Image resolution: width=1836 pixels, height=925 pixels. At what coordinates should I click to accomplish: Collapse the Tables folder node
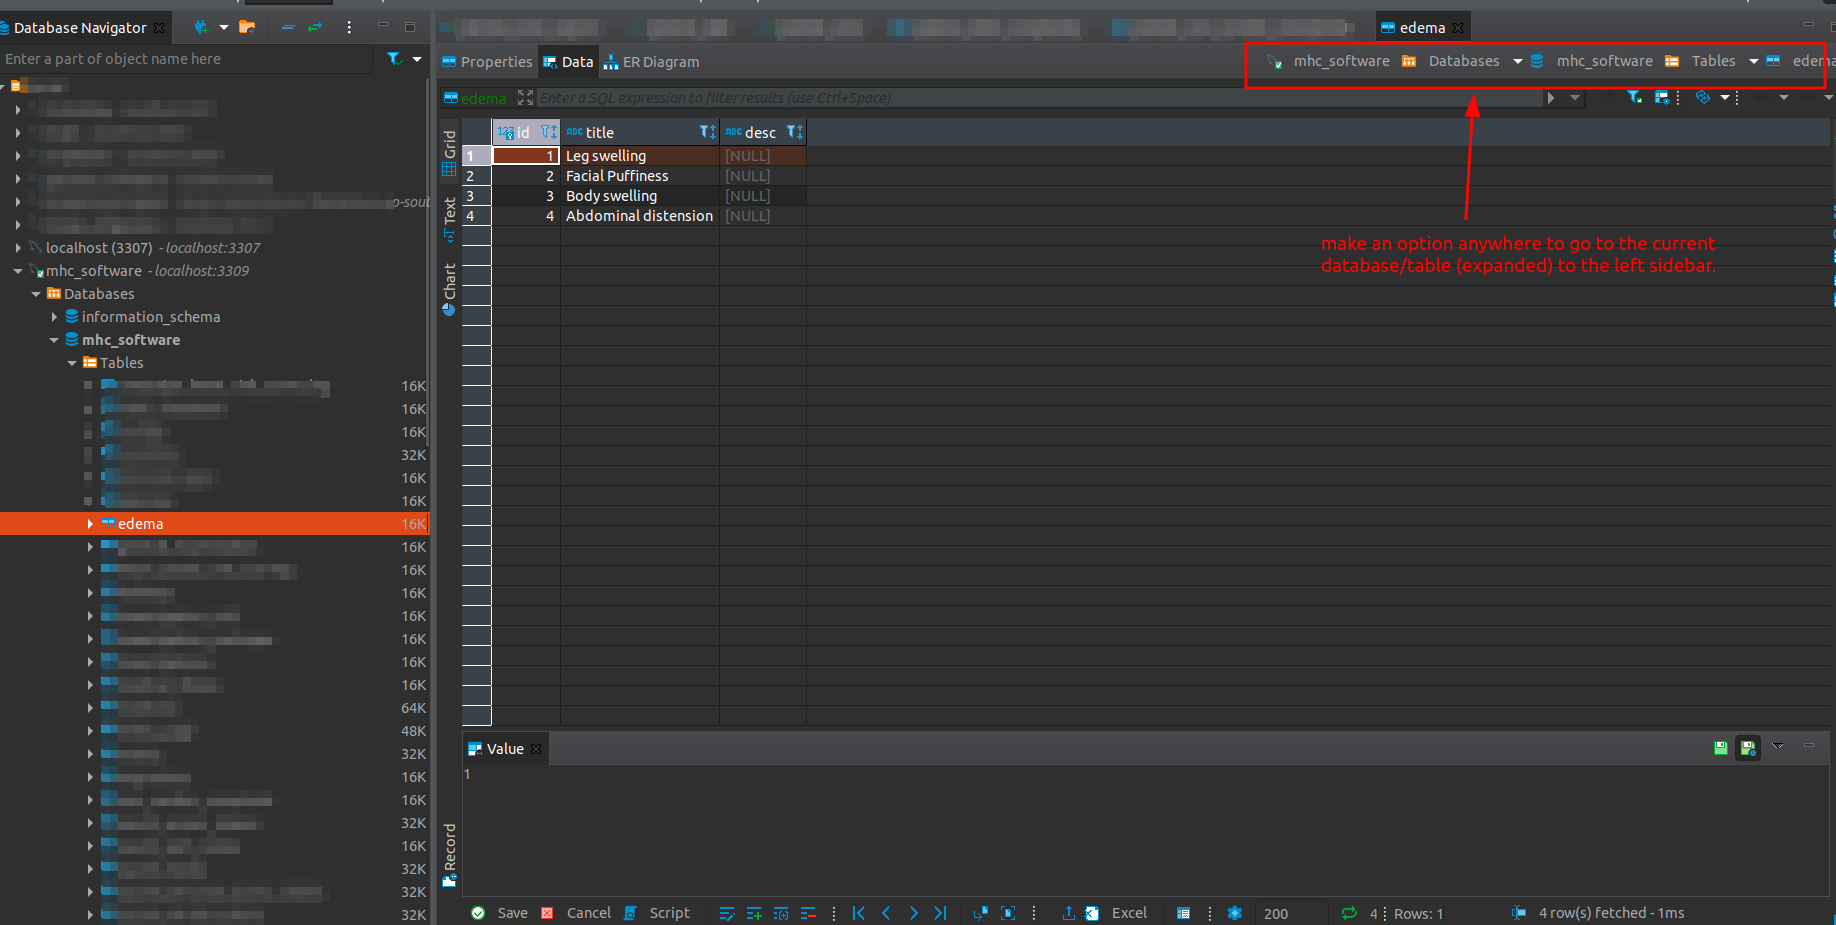(72, 363)
